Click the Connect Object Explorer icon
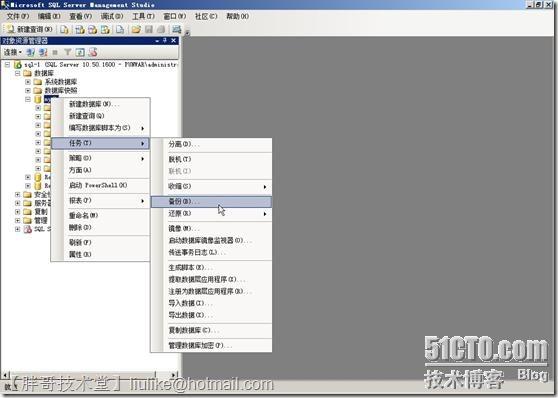Viewport: 558px width, 398px height. tap(31, 52)
